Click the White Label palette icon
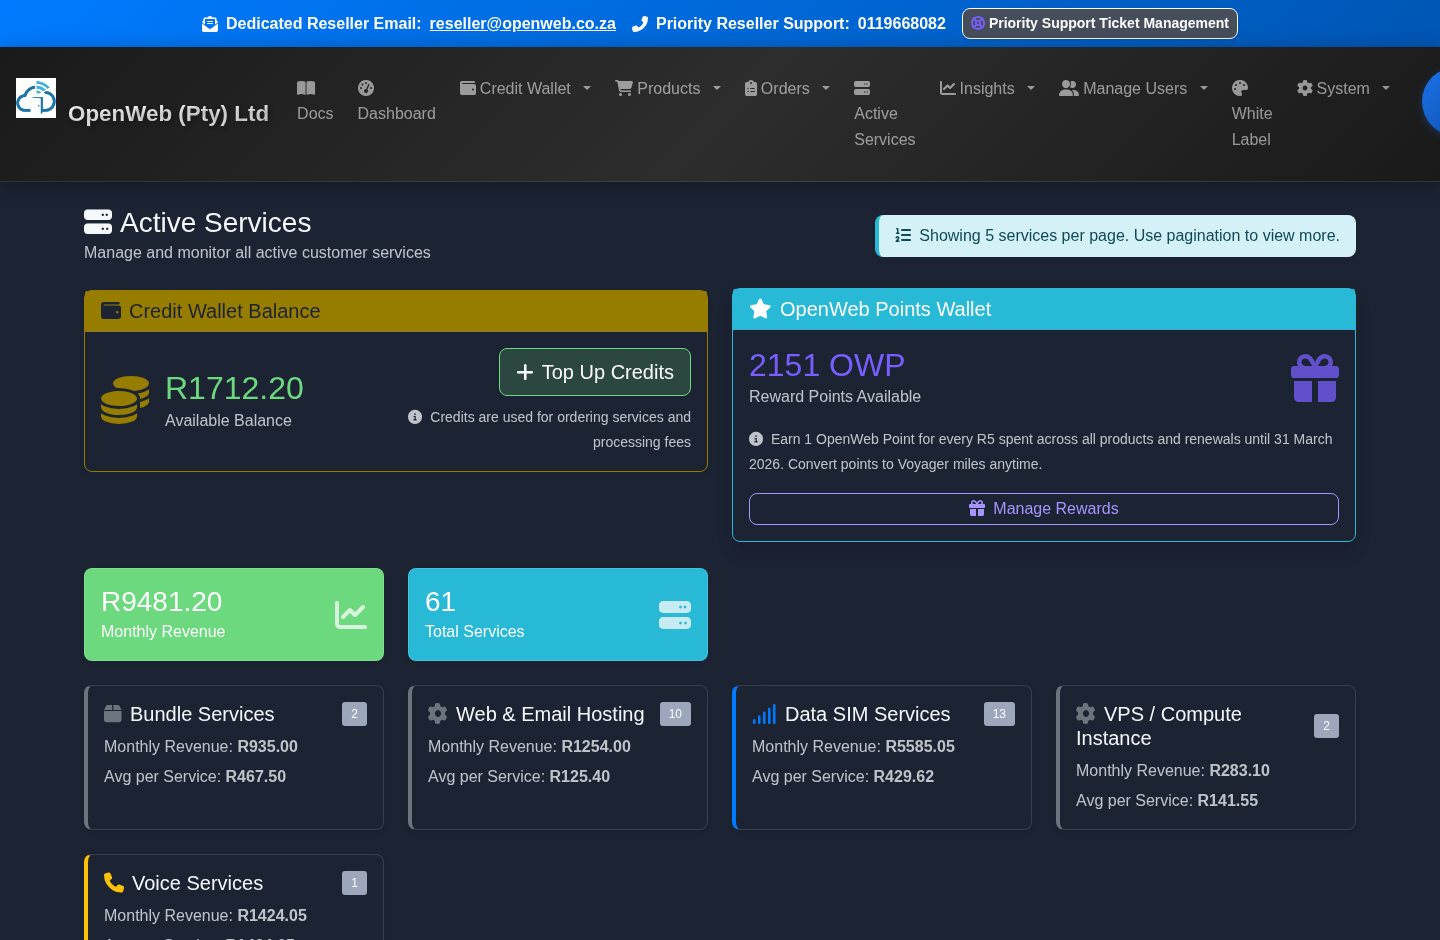The image size is (1440, 940). [1240, 88]
